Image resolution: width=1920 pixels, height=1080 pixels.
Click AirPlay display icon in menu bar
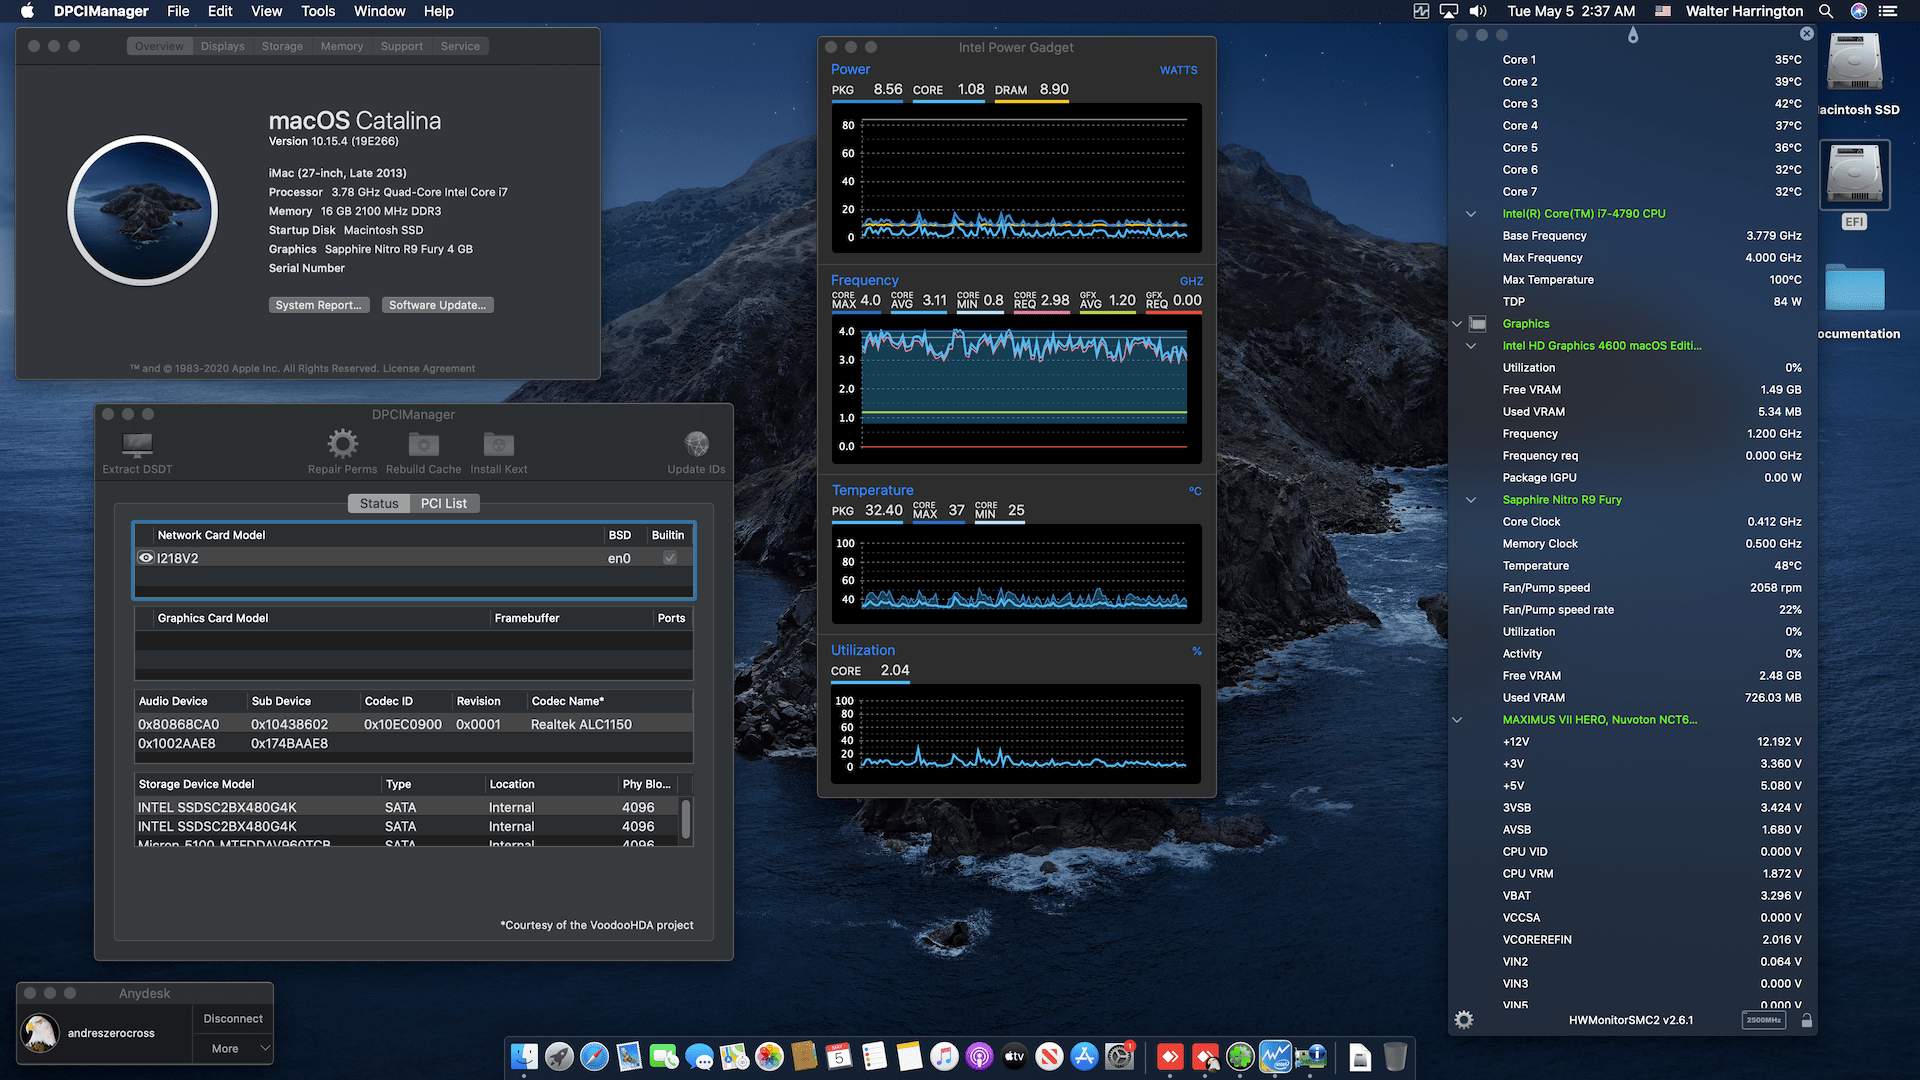pos(1449,11)
